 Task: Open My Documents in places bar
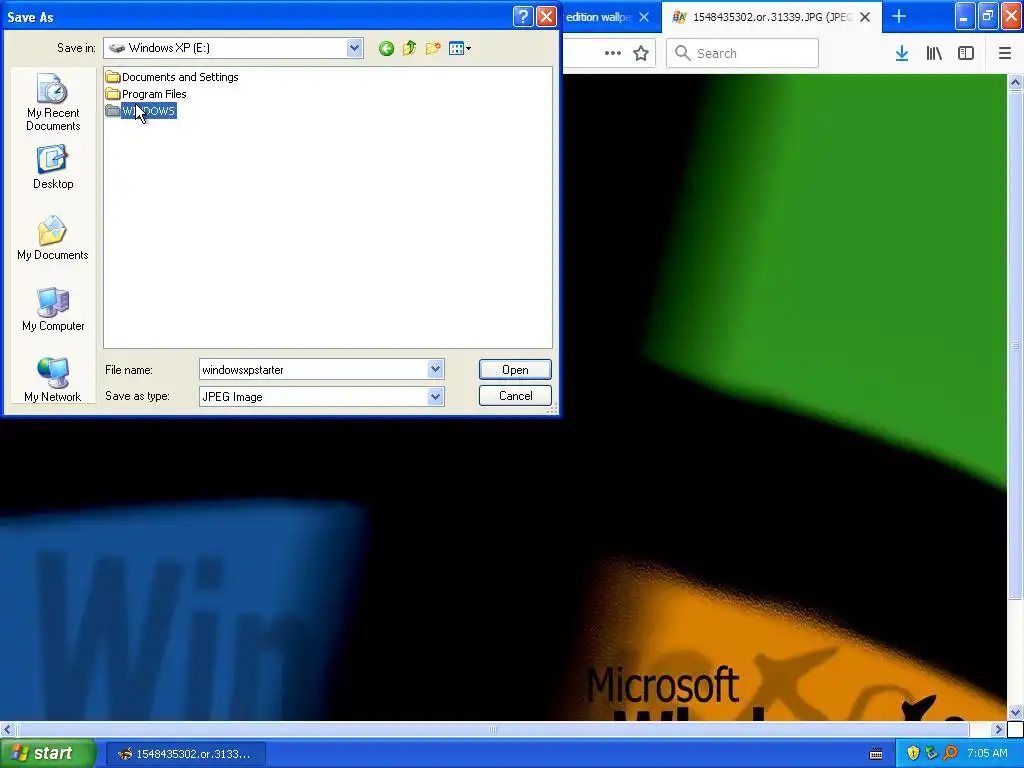(53, 238)
